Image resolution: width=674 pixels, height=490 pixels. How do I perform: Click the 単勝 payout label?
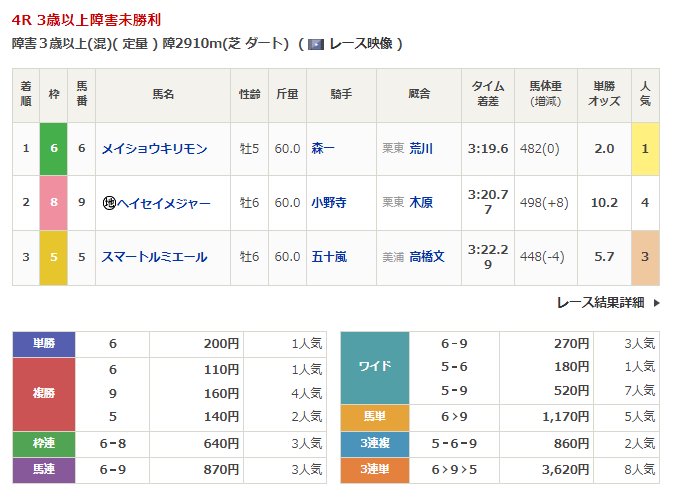coord(44,344)
